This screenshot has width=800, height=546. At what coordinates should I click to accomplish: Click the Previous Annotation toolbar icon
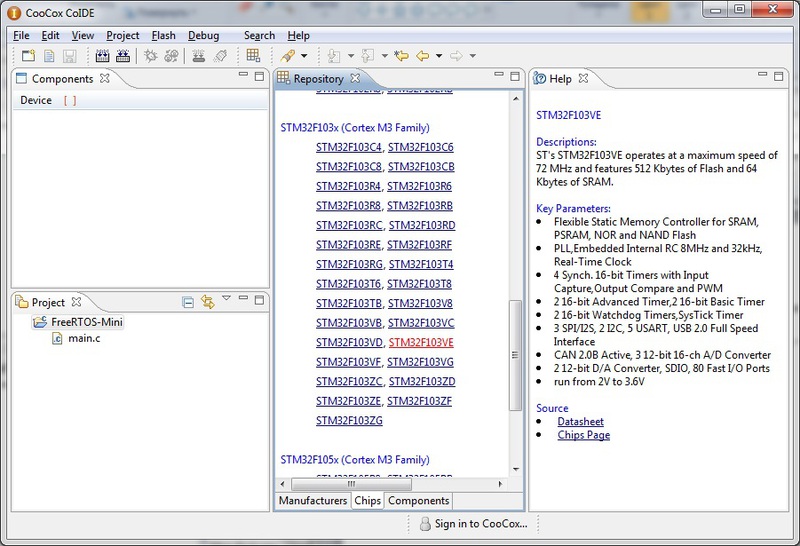pyautogui.click(x=368, y=56)
